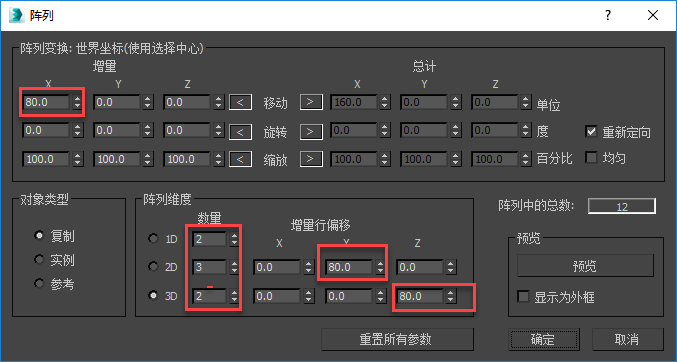Image resolution: width=677 pixels, height=362 pixels.
Task: Close the 阵列 dialog window
Action: point(653,16)
